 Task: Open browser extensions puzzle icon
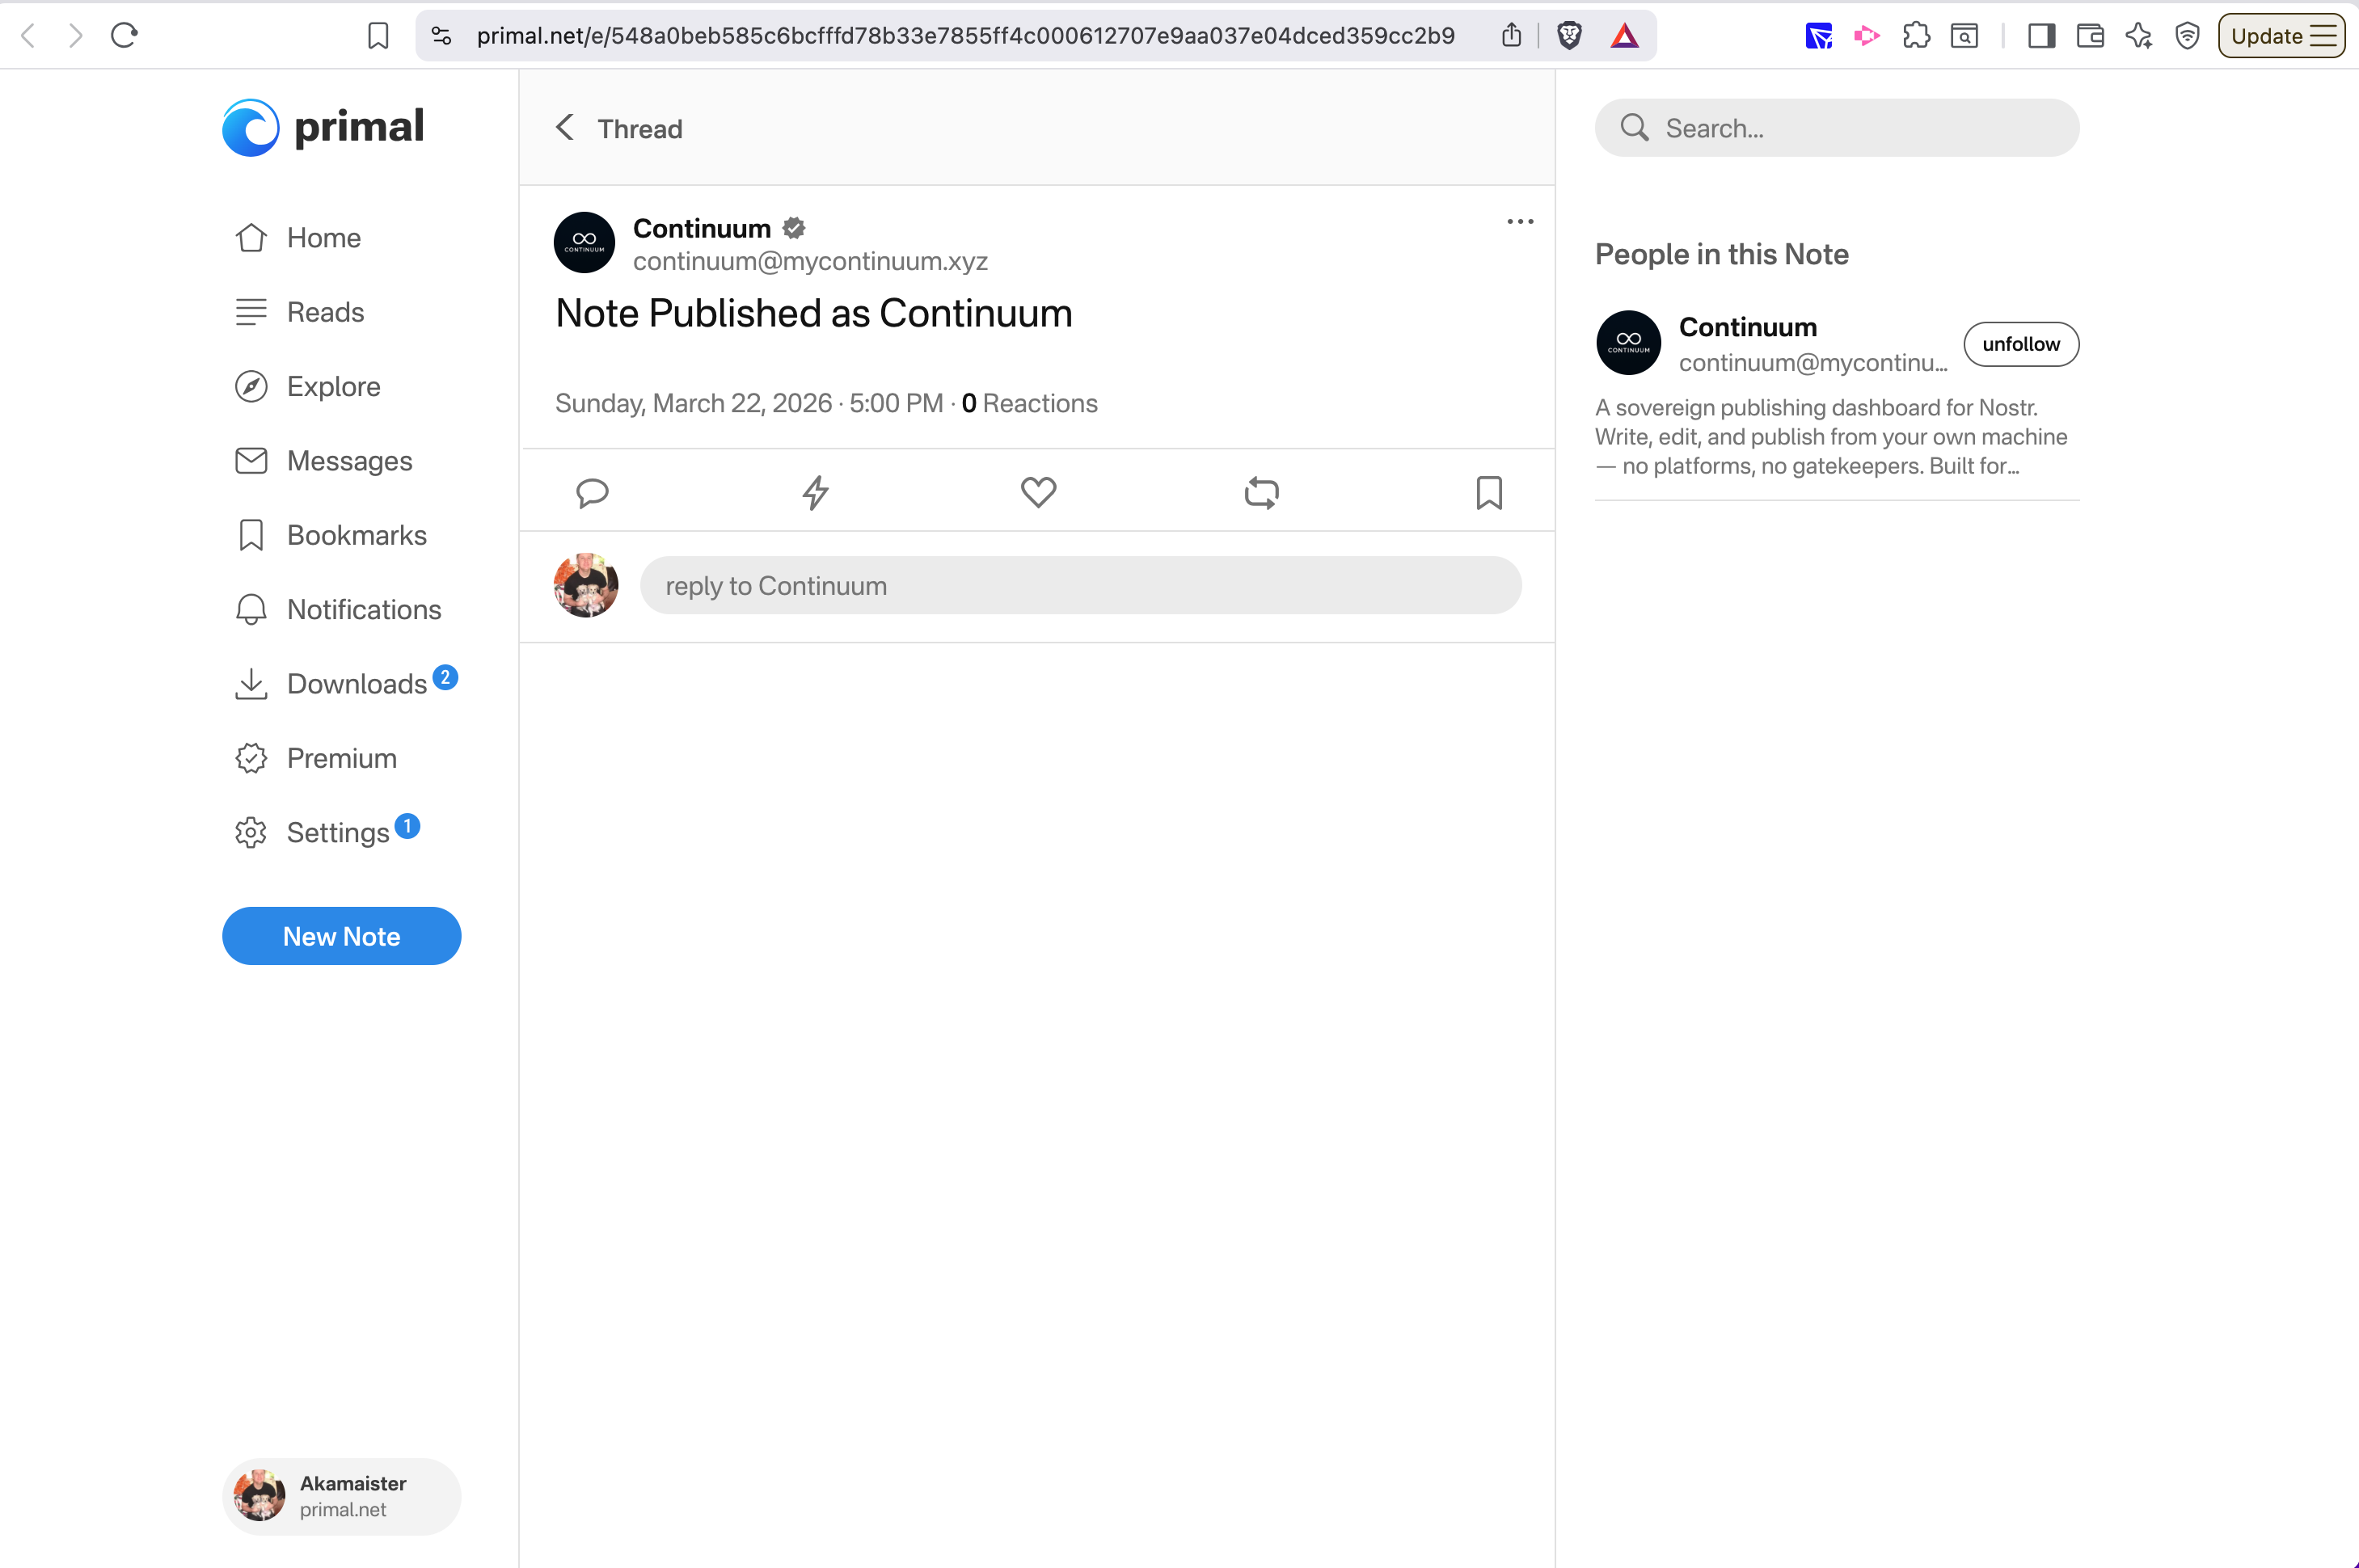coord(1916,36)
